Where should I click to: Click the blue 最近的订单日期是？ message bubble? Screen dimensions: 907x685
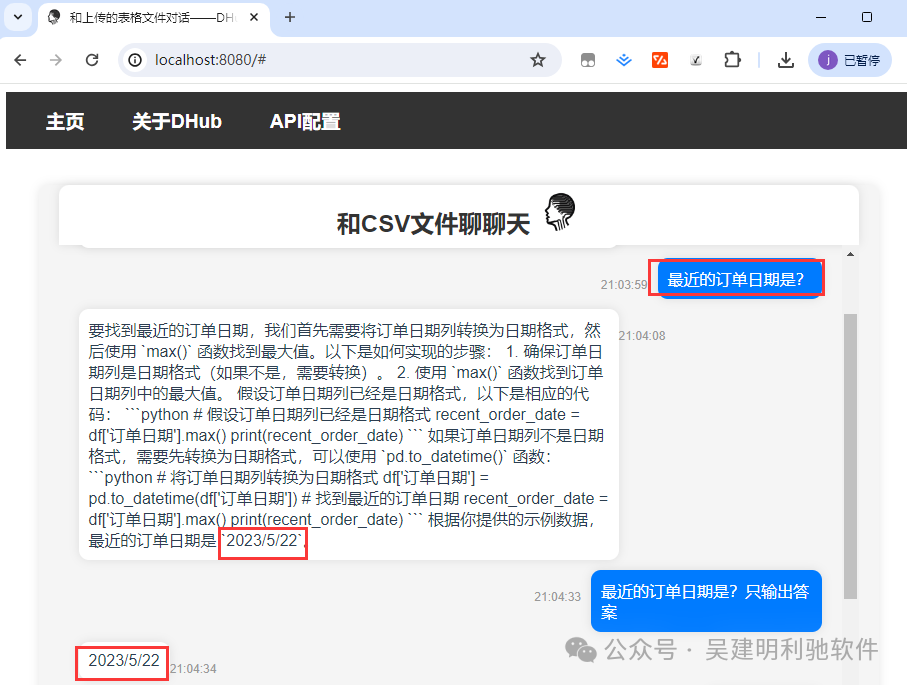pyautogui.click(x=736, y=279)
